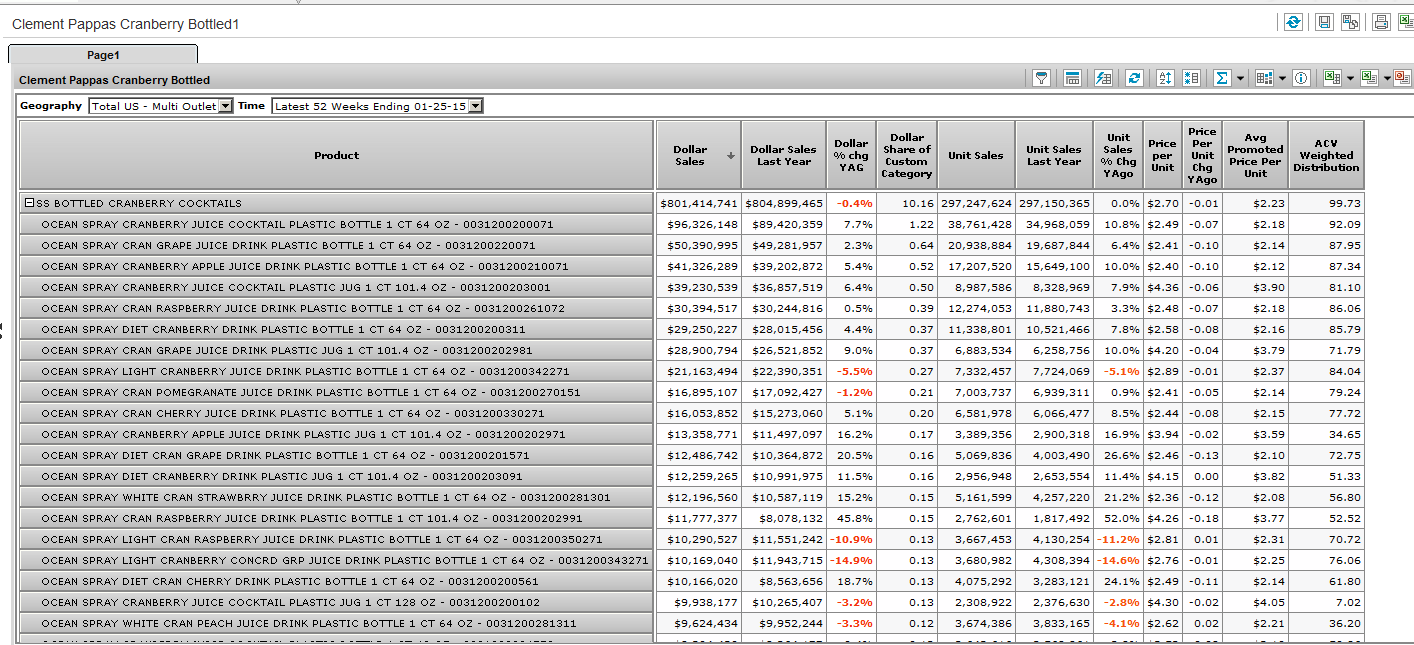Click the filter funnel icon
The width and height of the screenshot is (1414, 645).
tap(1041, 78)
